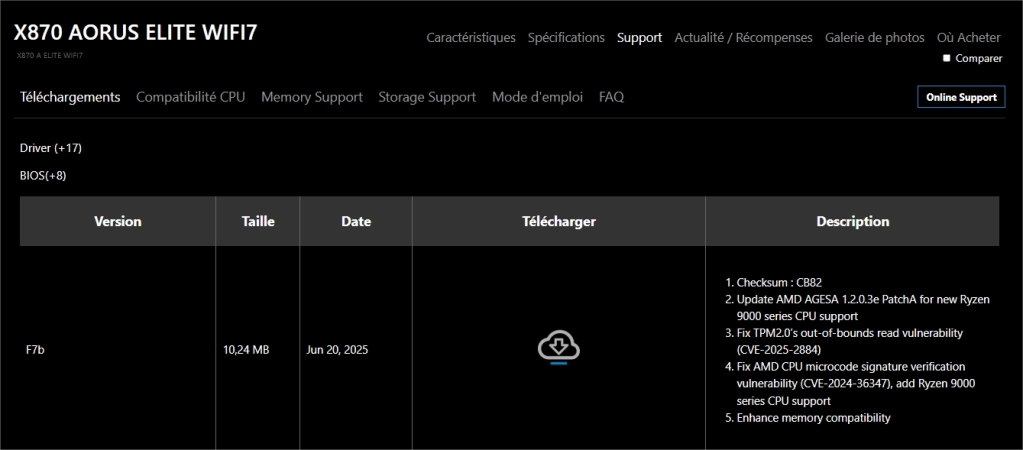
Task: Open the Storage Support tab
Action: [x=427, y=97]
